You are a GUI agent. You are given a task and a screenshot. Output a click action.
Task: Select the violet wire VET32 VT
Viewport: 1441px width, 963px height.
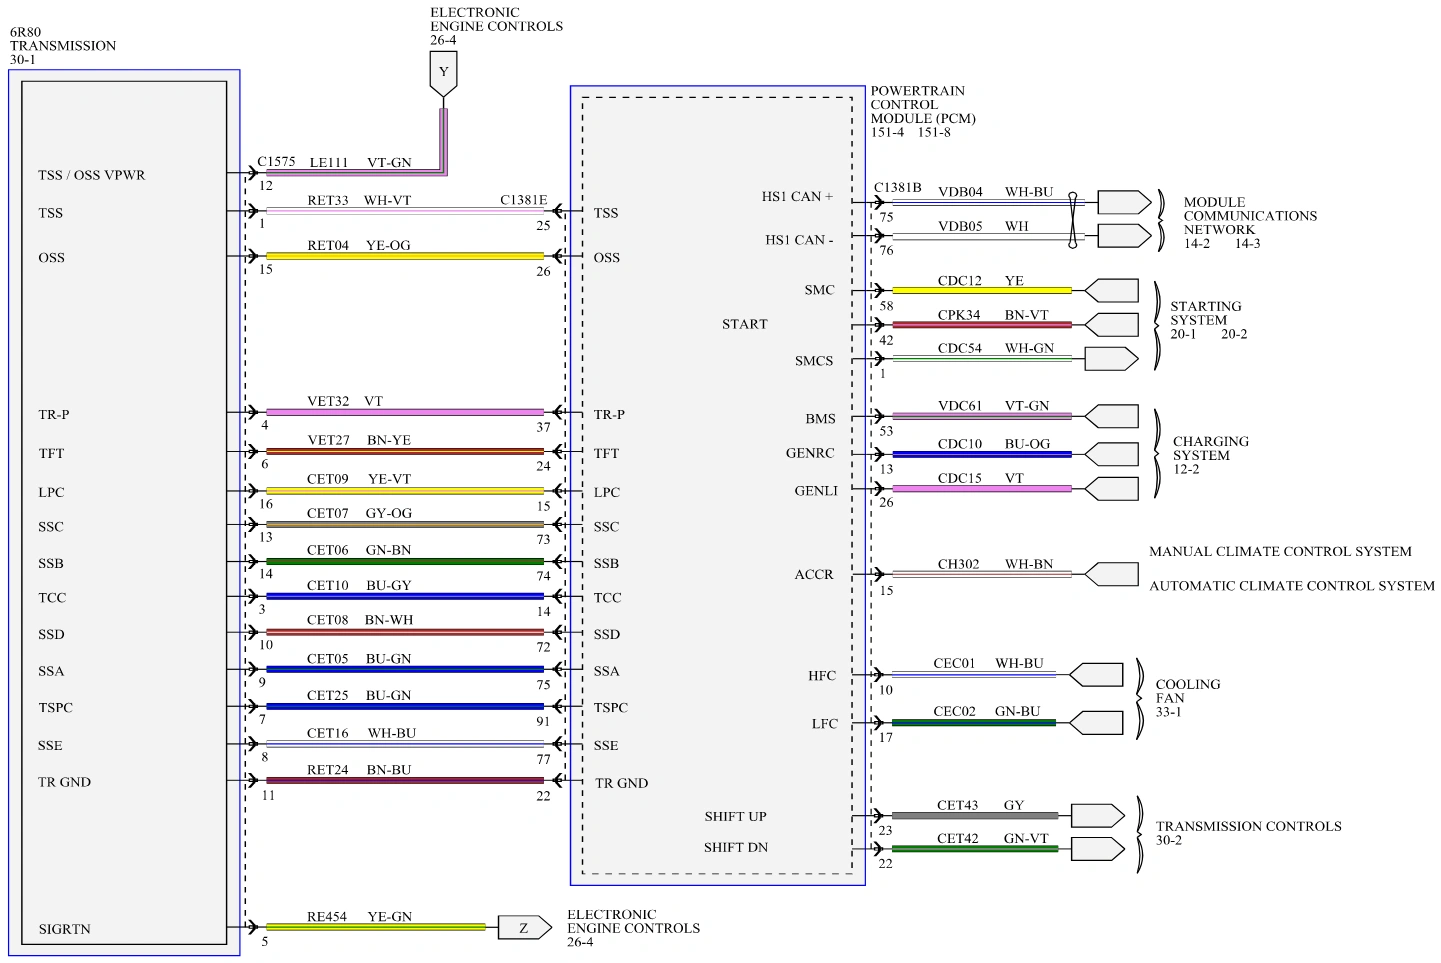tap(405, 412)
